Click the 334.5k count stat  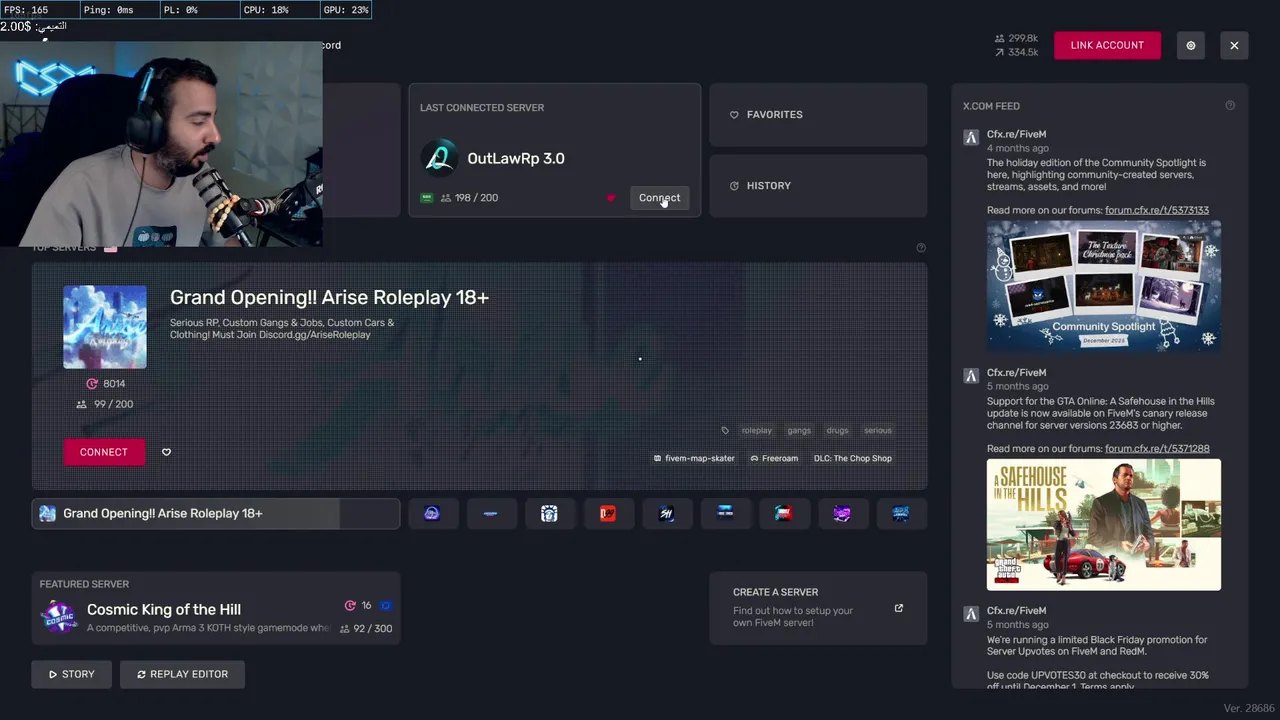pos(1016,52)
